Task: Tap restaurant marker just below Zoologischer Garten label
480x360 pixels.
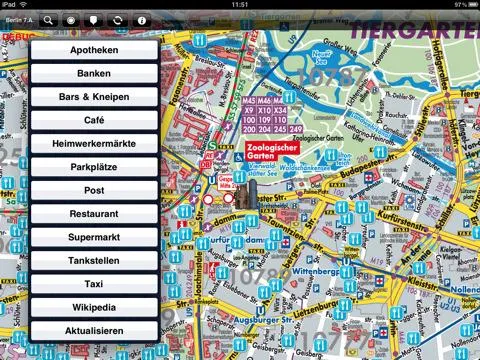Action: click(x=239, y=177)
